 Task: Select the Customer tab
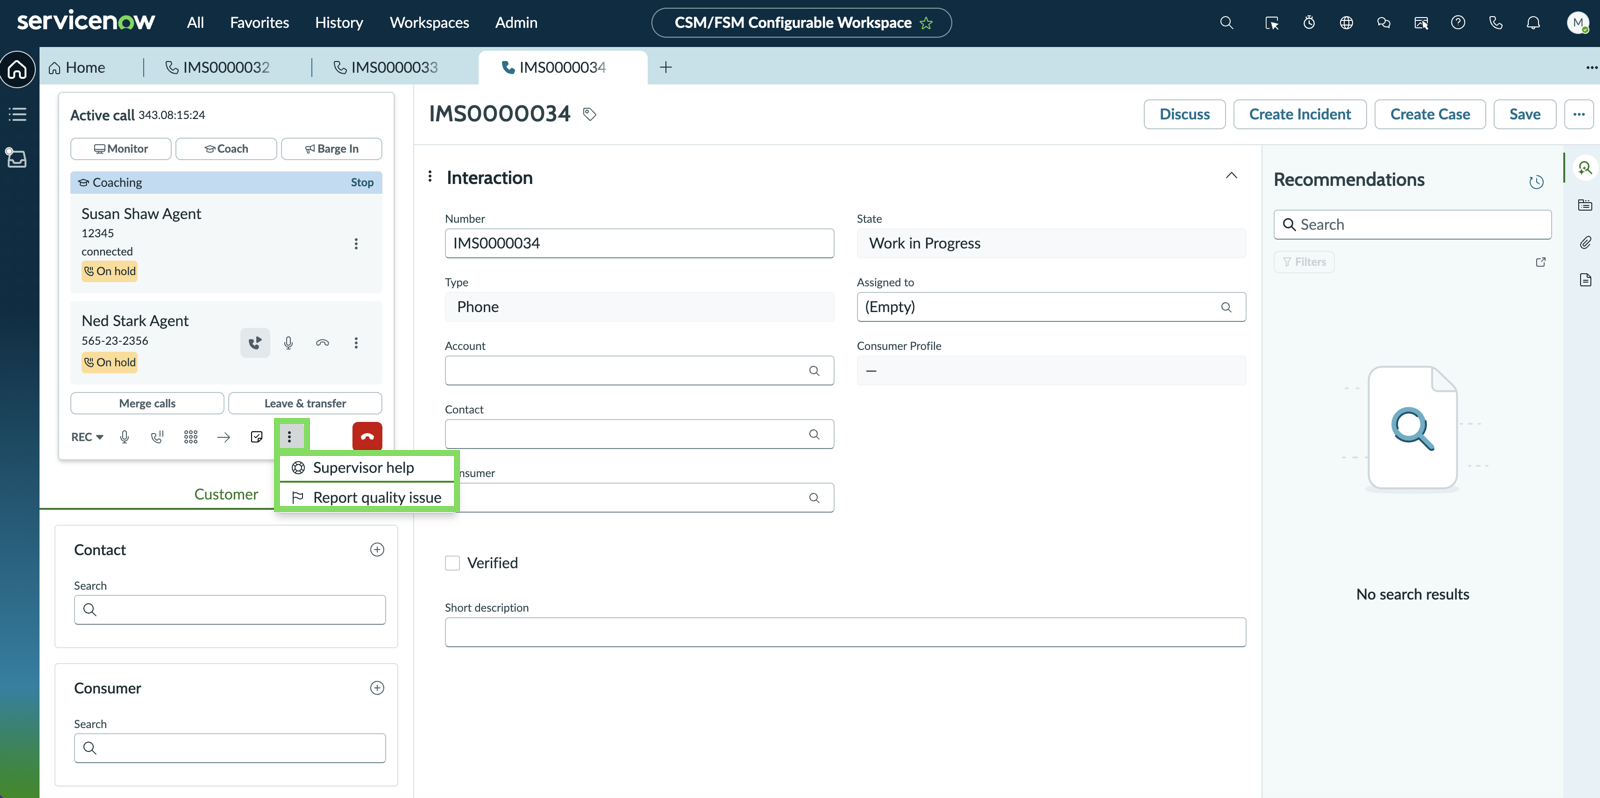[226, 494]
